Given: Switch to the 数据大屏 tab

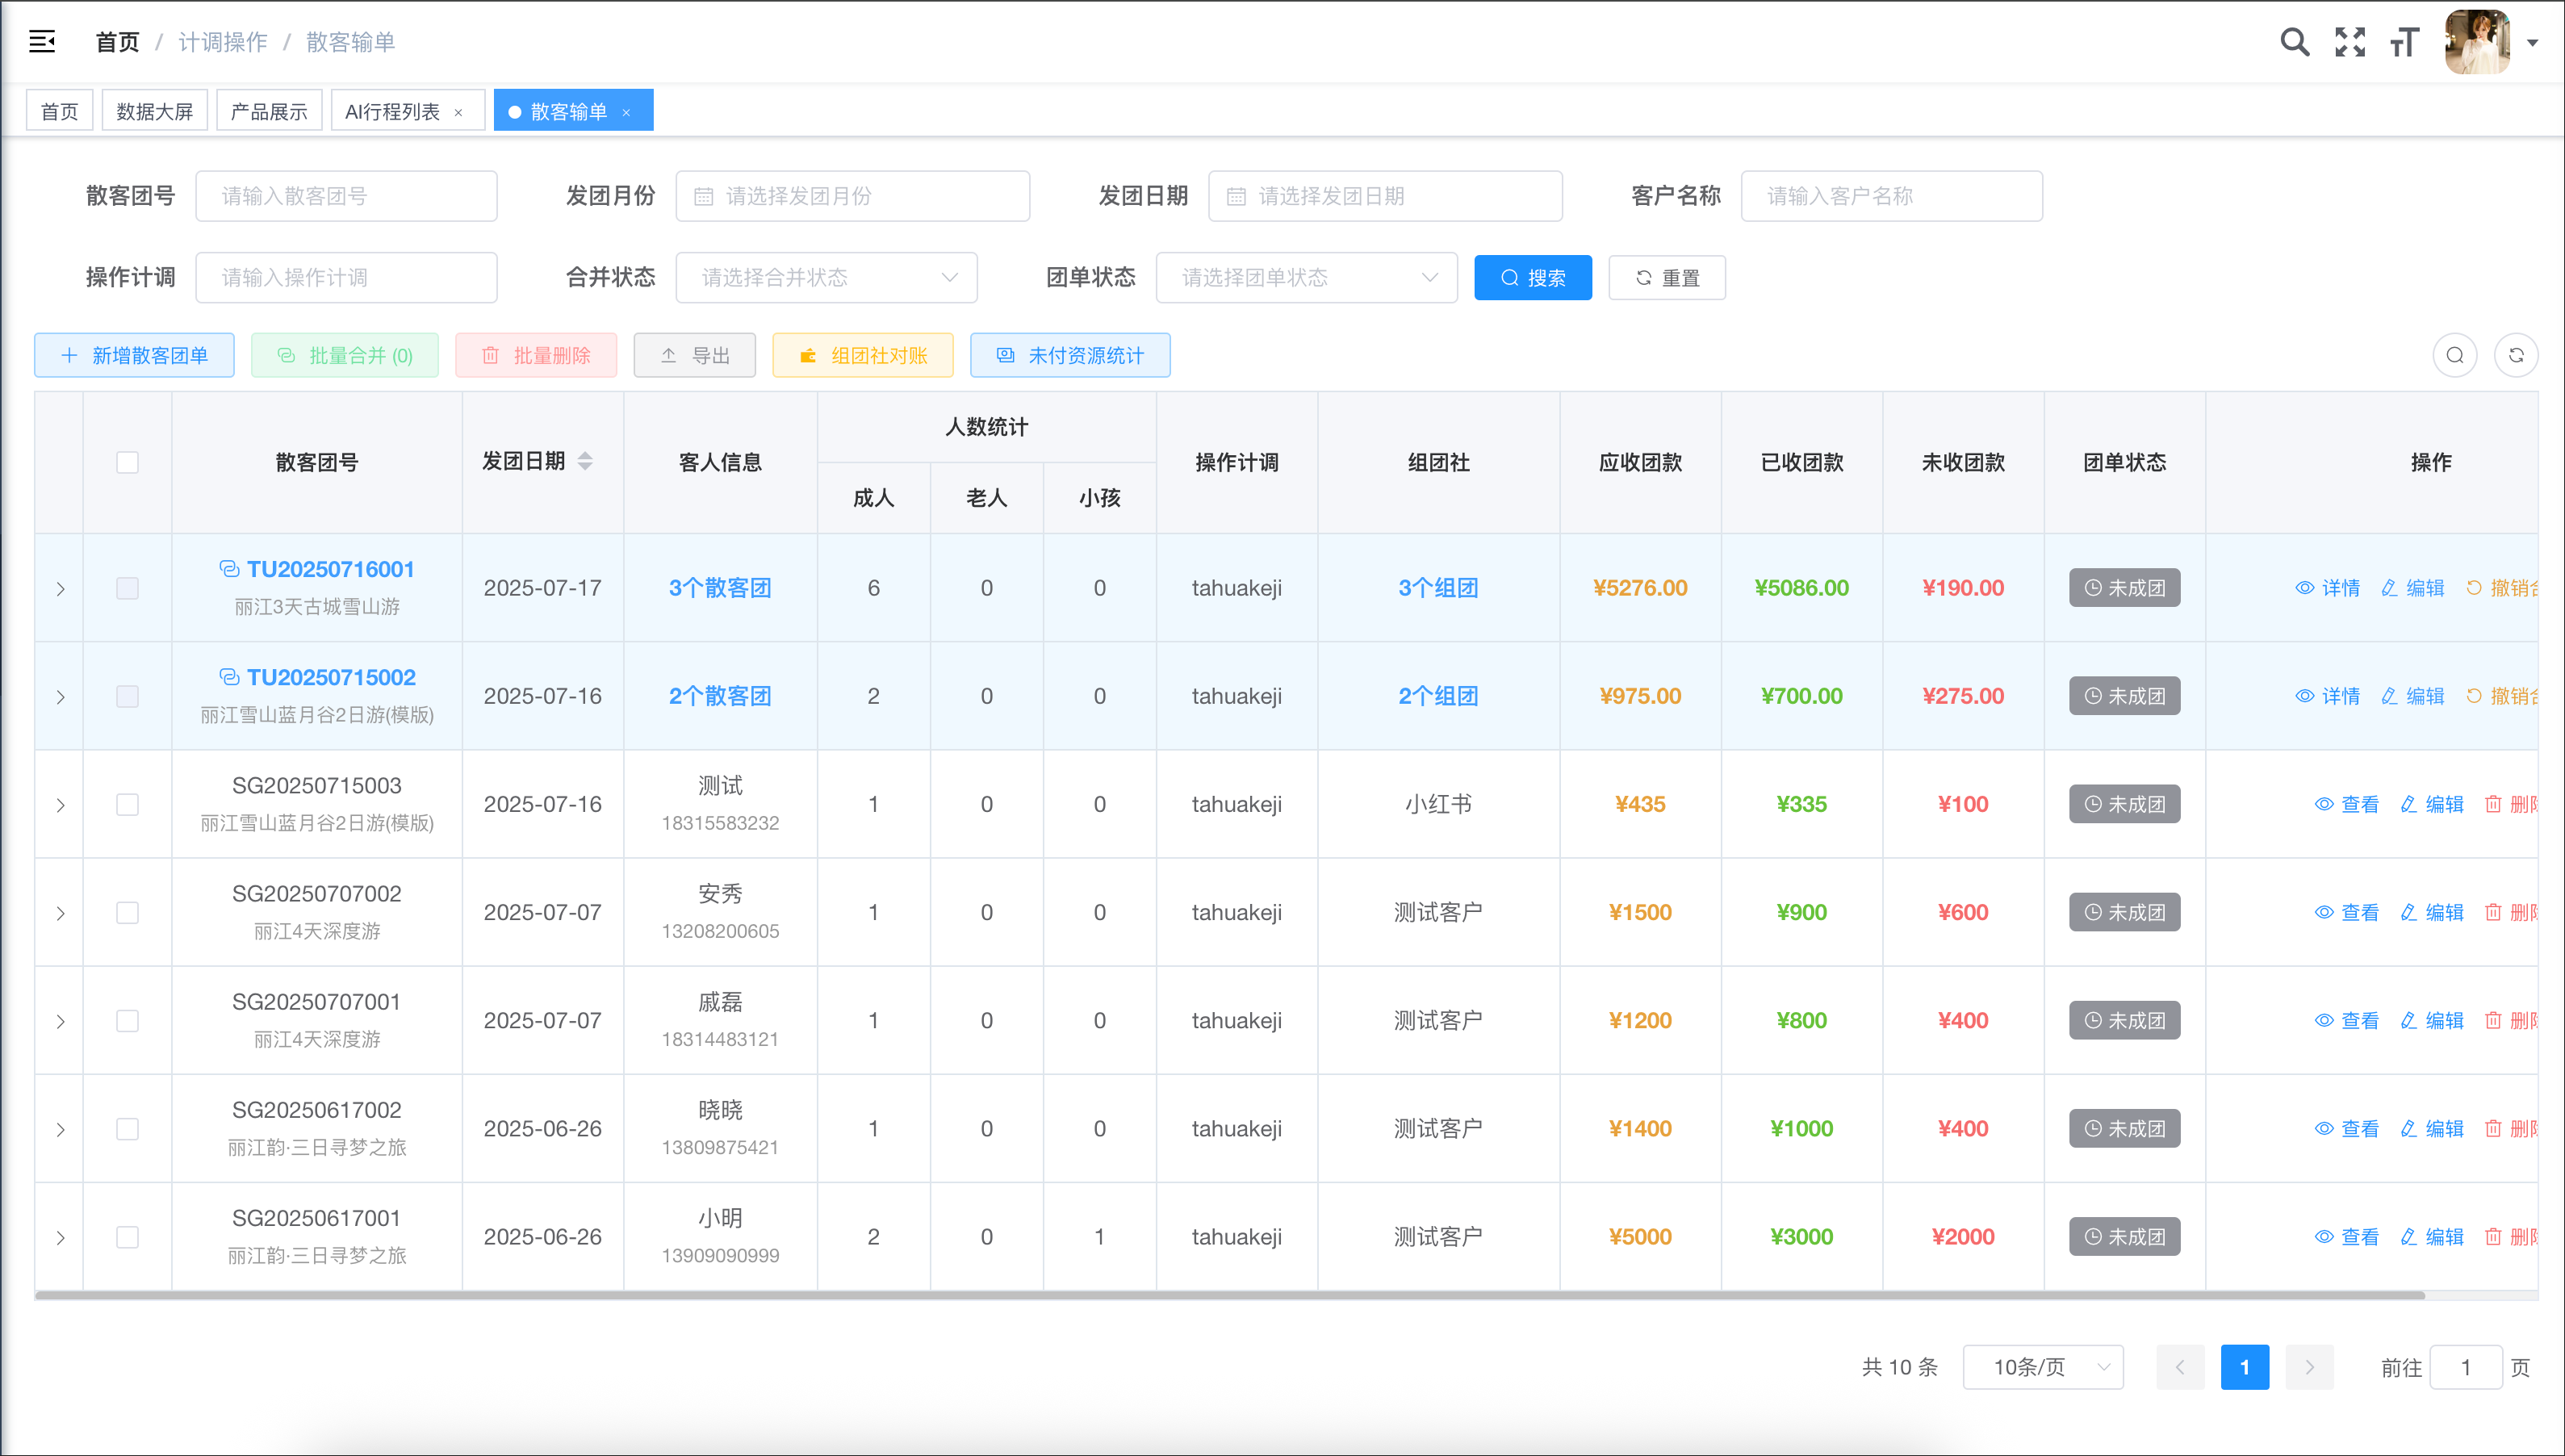Looking at the screenshot, I should pyautogui.click(x=154, y=110).
